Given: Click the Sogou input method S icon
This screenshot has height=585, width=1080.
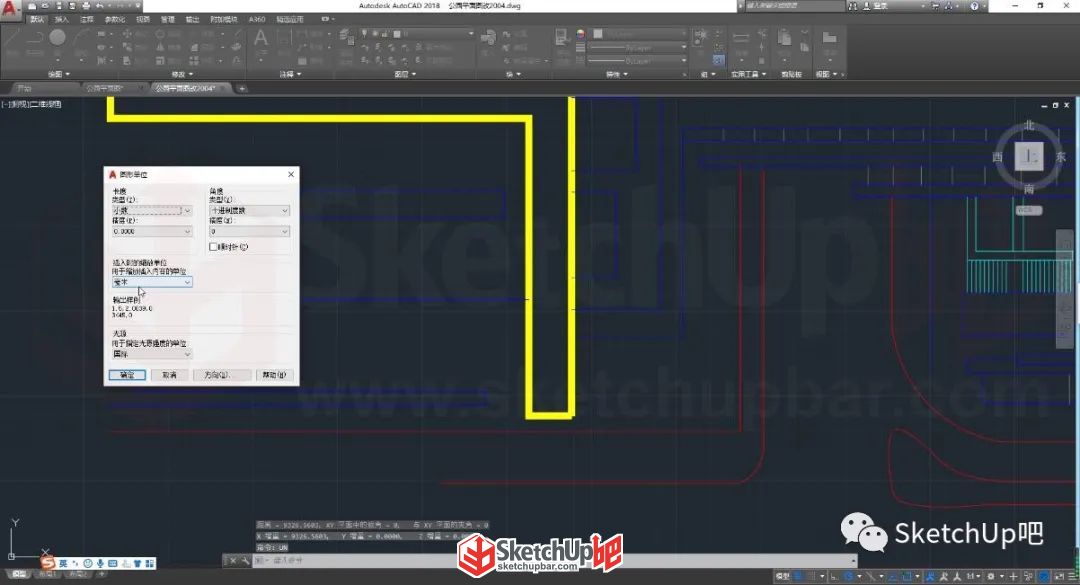Looking at the screenshot, I should pos(48,564).
